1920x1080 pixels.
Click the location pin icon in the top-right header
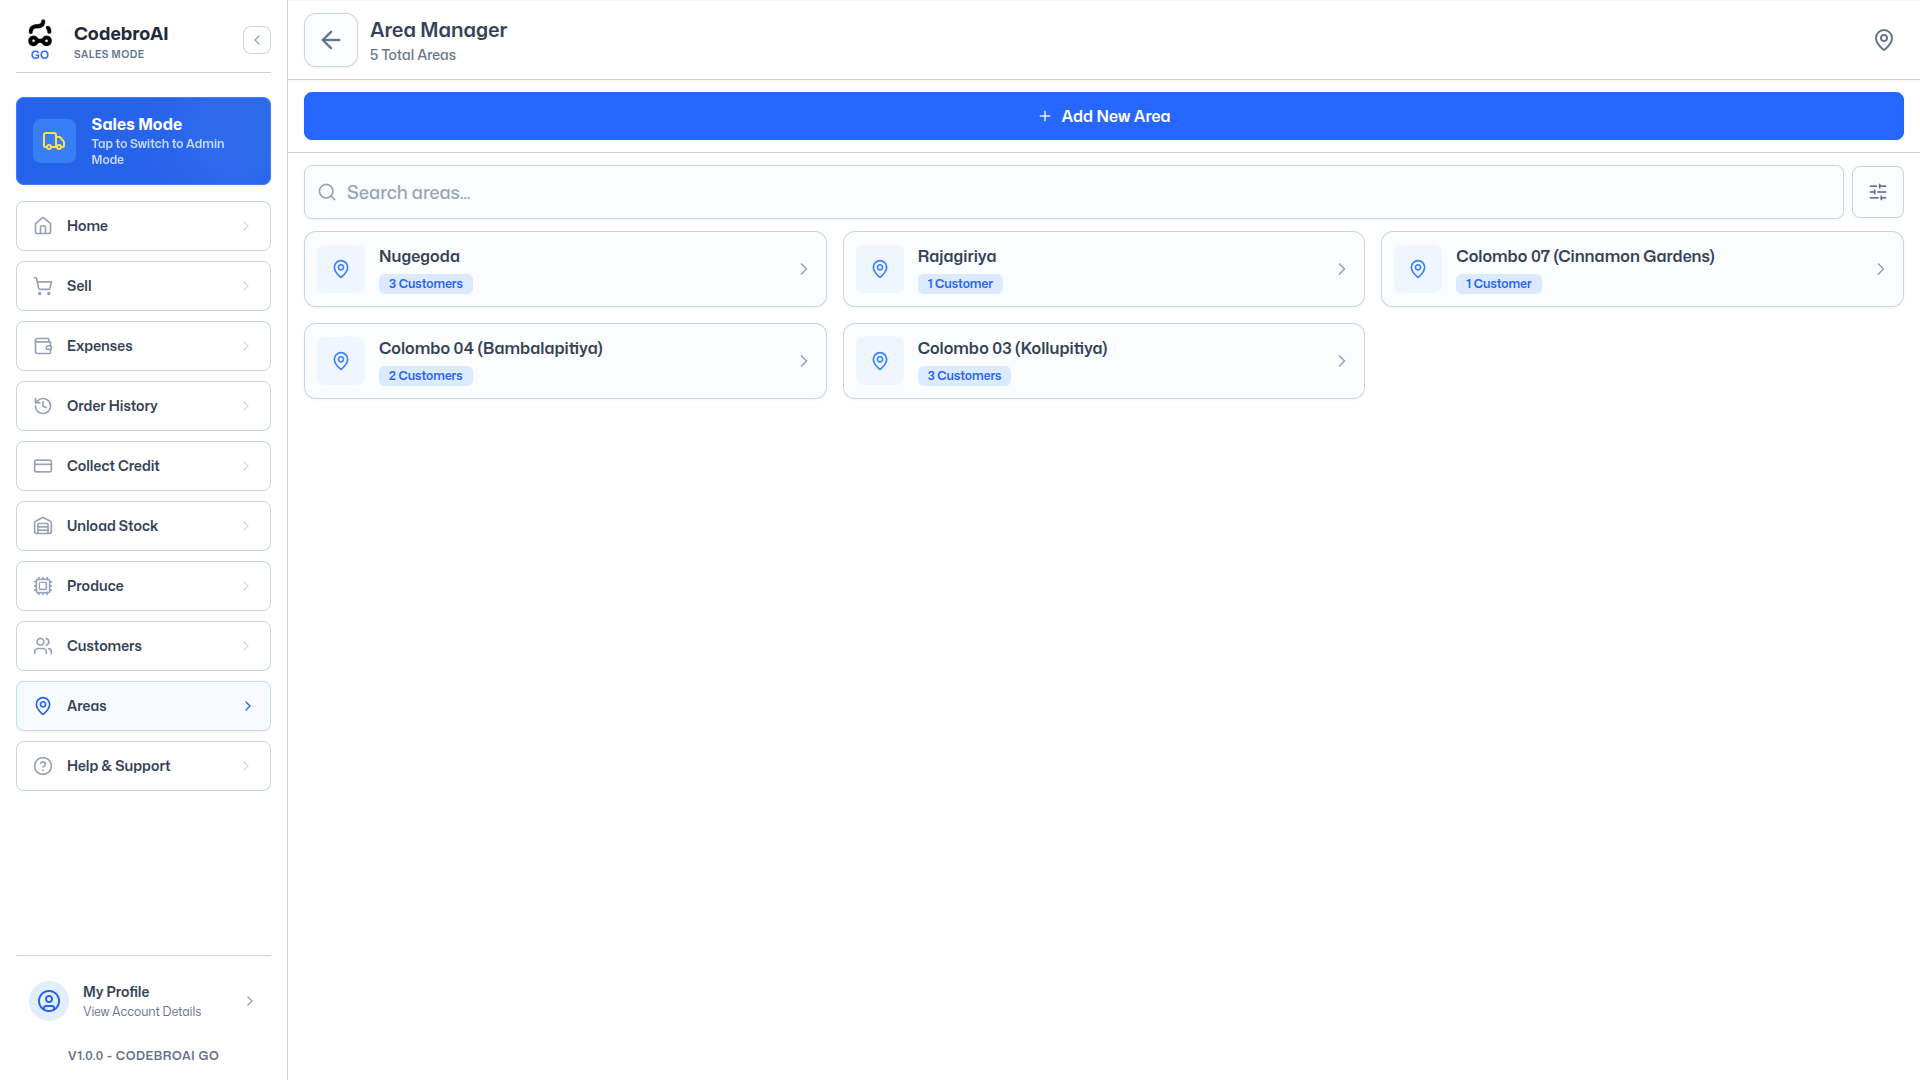[1883, 40]
